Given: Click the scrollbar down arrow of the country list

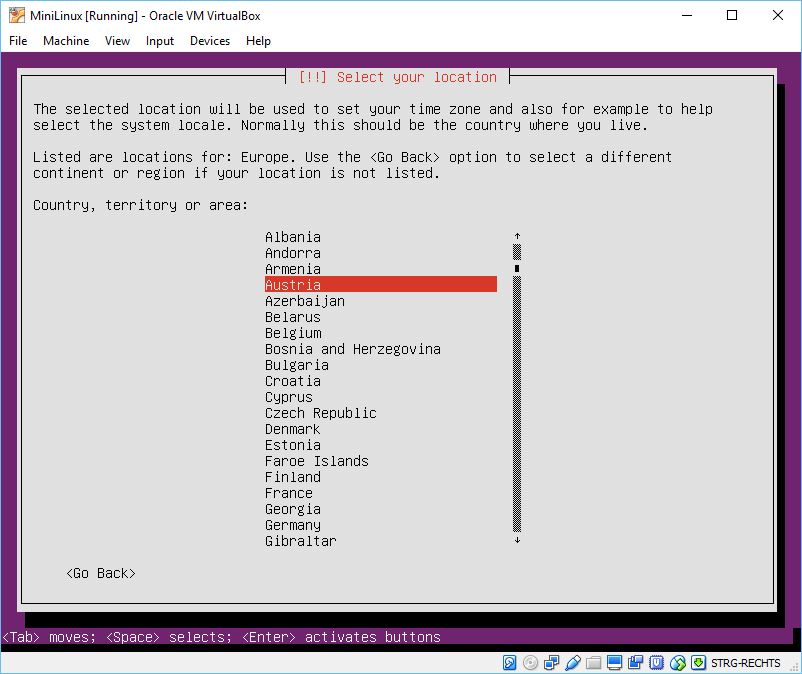Looking at the screenshot, I should (x=517, y=541).
